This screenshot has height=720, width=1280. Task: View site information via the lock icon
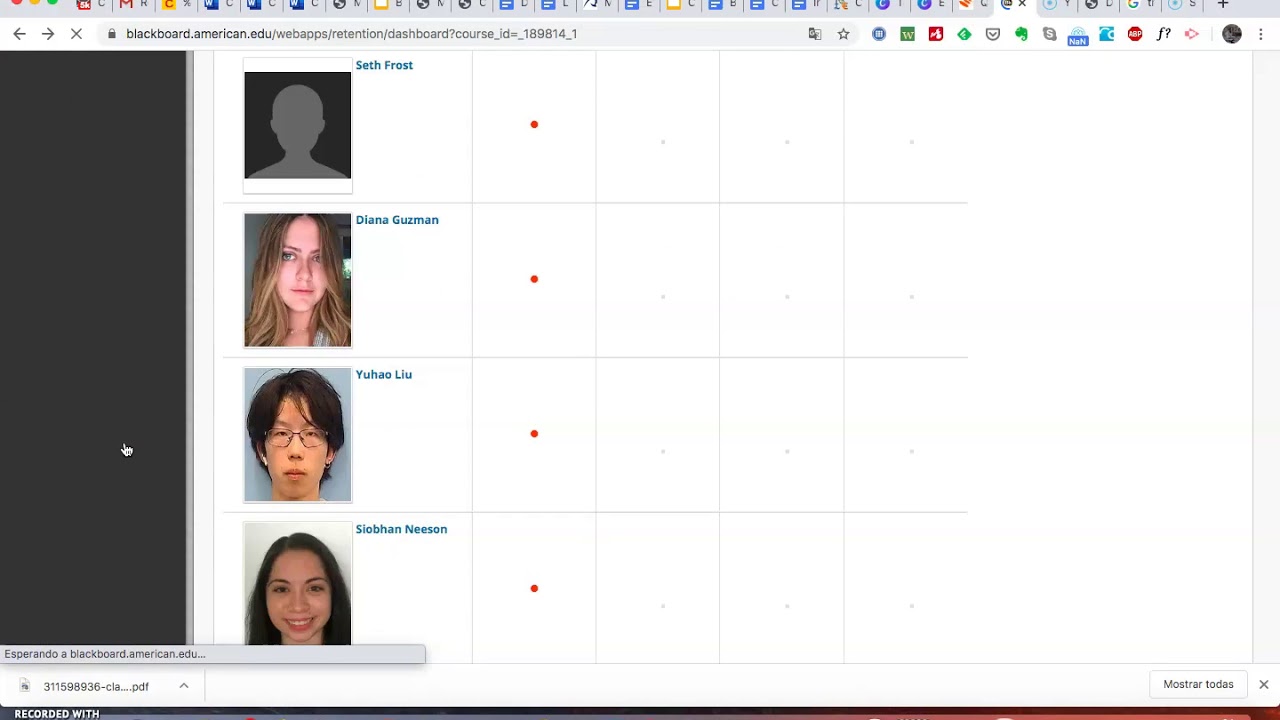(x=112, y=34)
